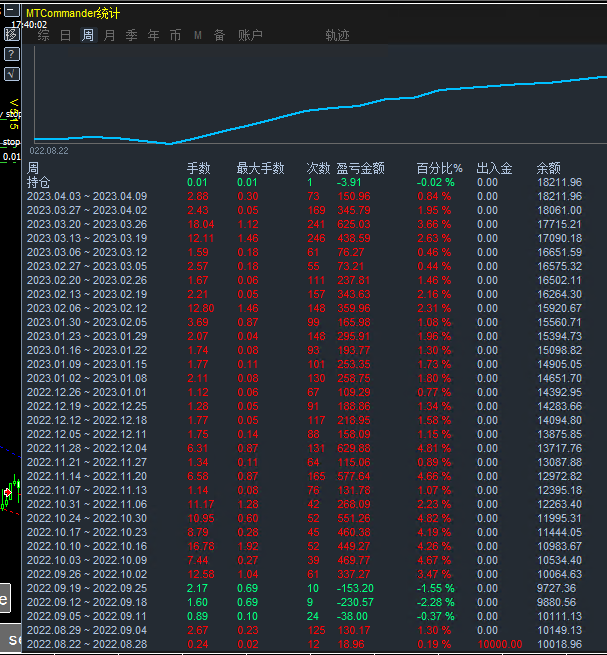
Task: Select week row 2022.12.05 ~ 2022.12.11
Action: [x=304, y=434]
